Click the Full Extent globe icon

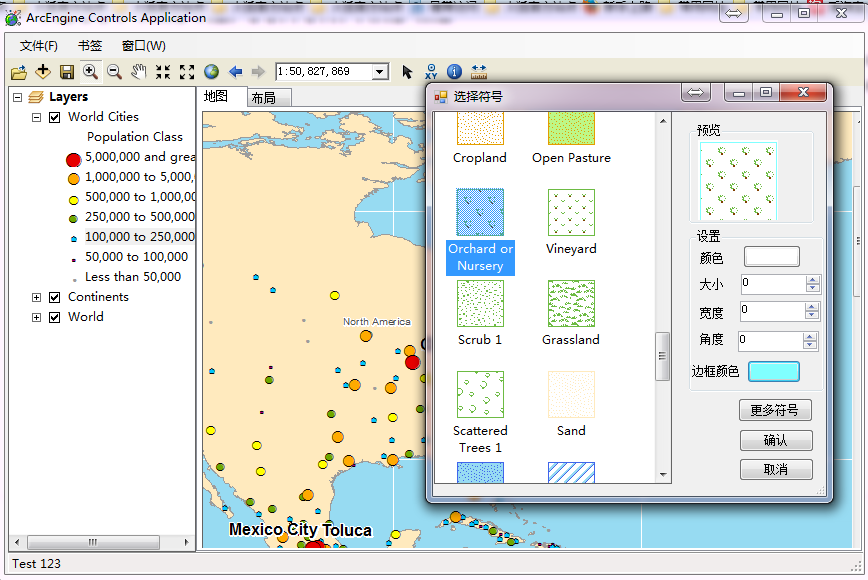(x=211, y=71)
